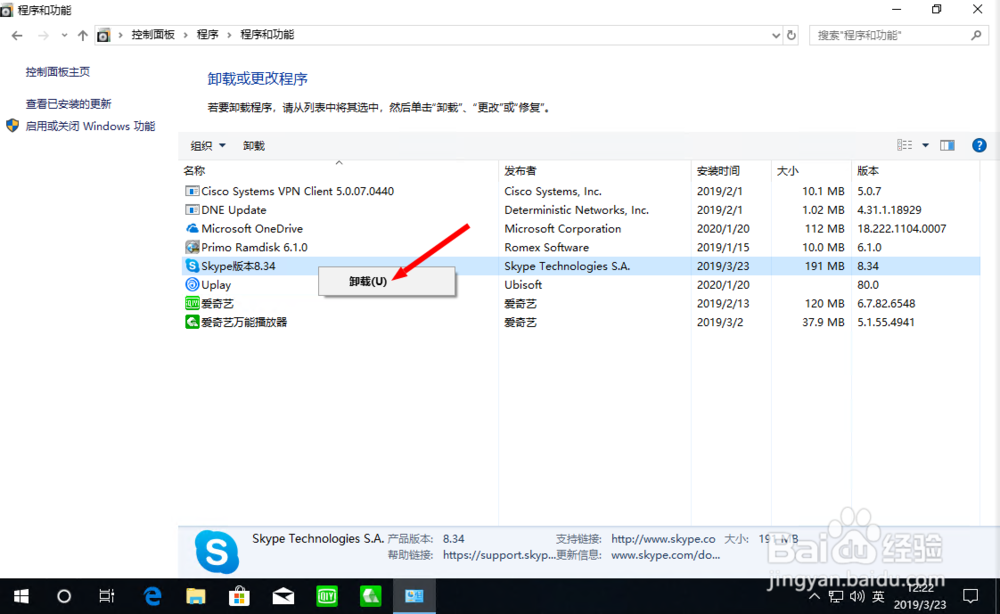Open Cortana circle on taskbar
Image resolution: width=1000 pixels, height=614 pixels.
pos(64,596)
